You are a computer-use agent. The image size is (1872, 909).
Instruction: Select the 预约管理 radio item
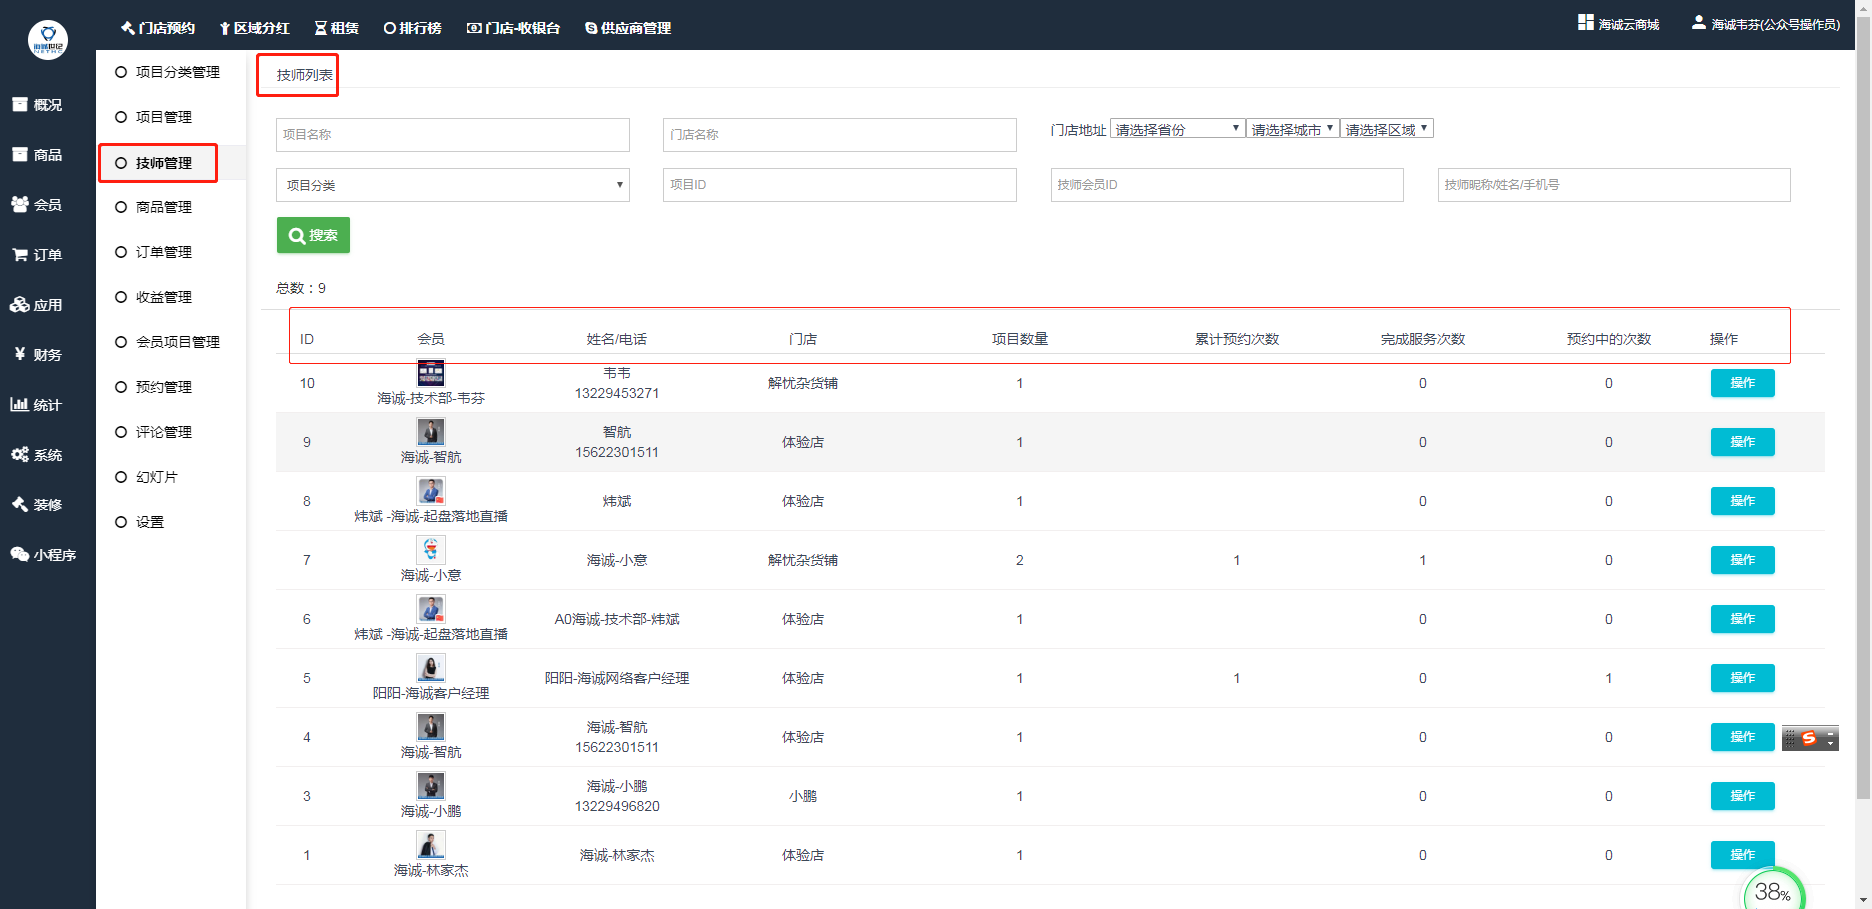(x=121, y=387)
